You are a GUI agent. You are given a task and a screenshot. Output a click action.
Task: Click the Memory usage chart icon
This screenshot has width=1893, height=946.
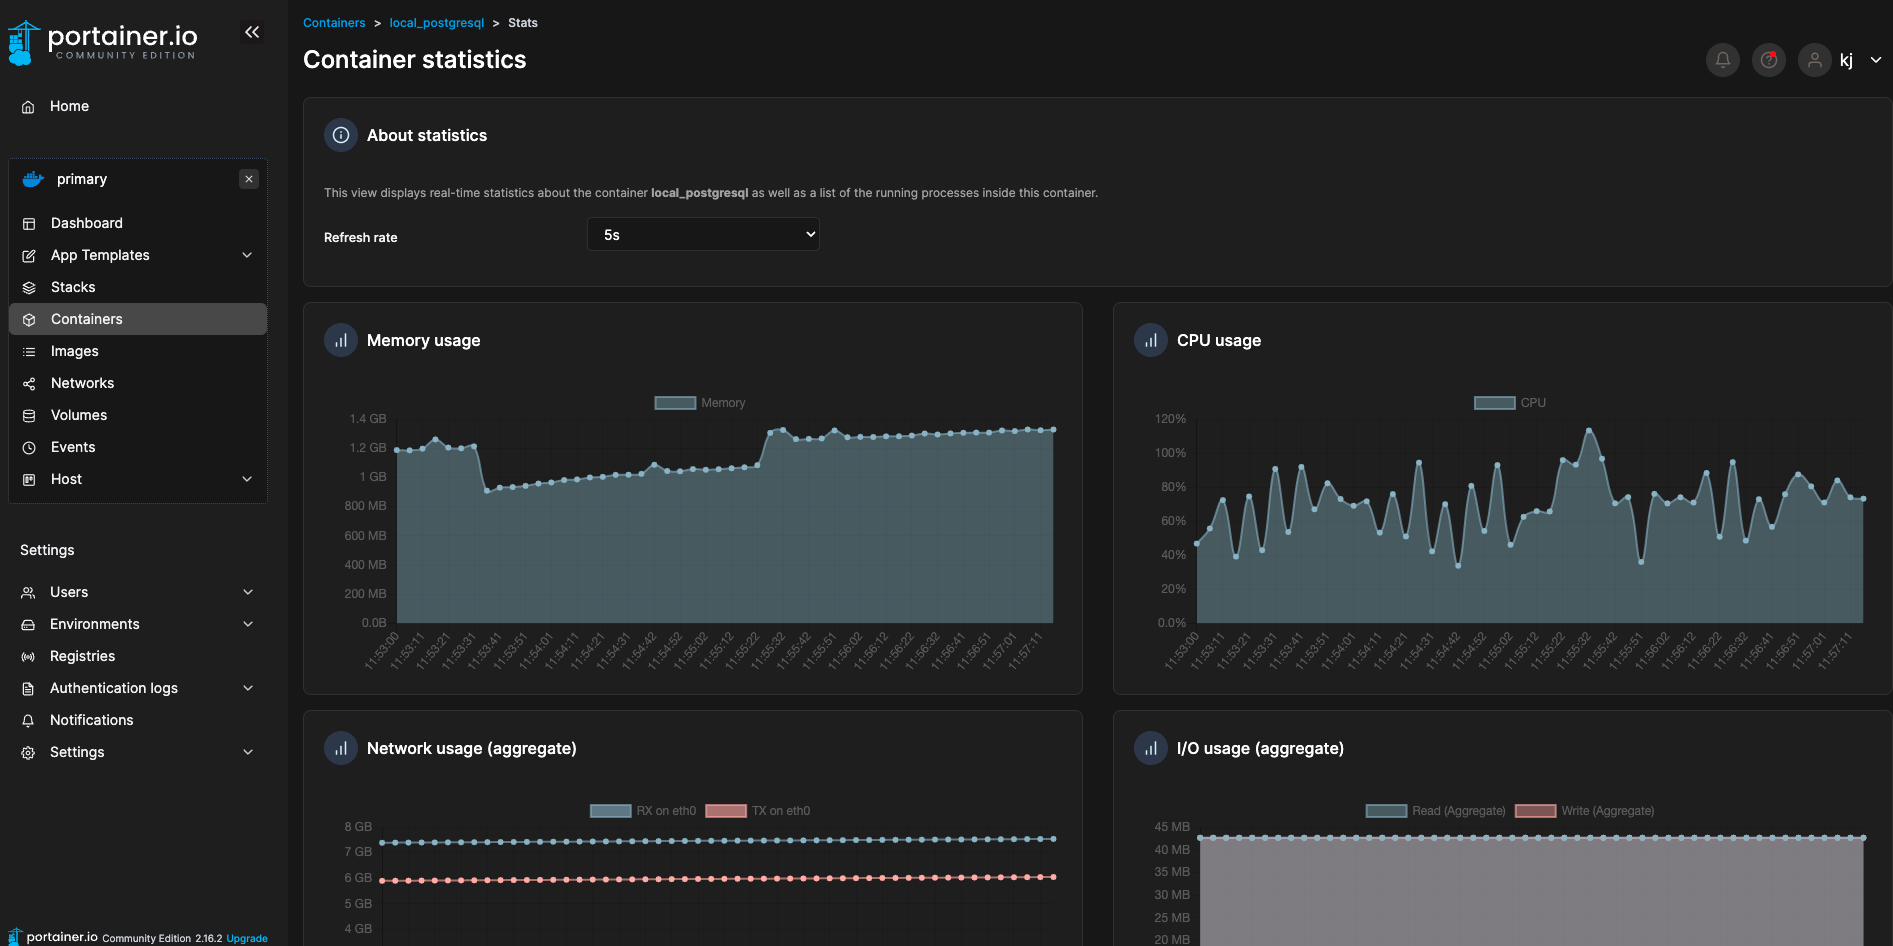point(341,340)
